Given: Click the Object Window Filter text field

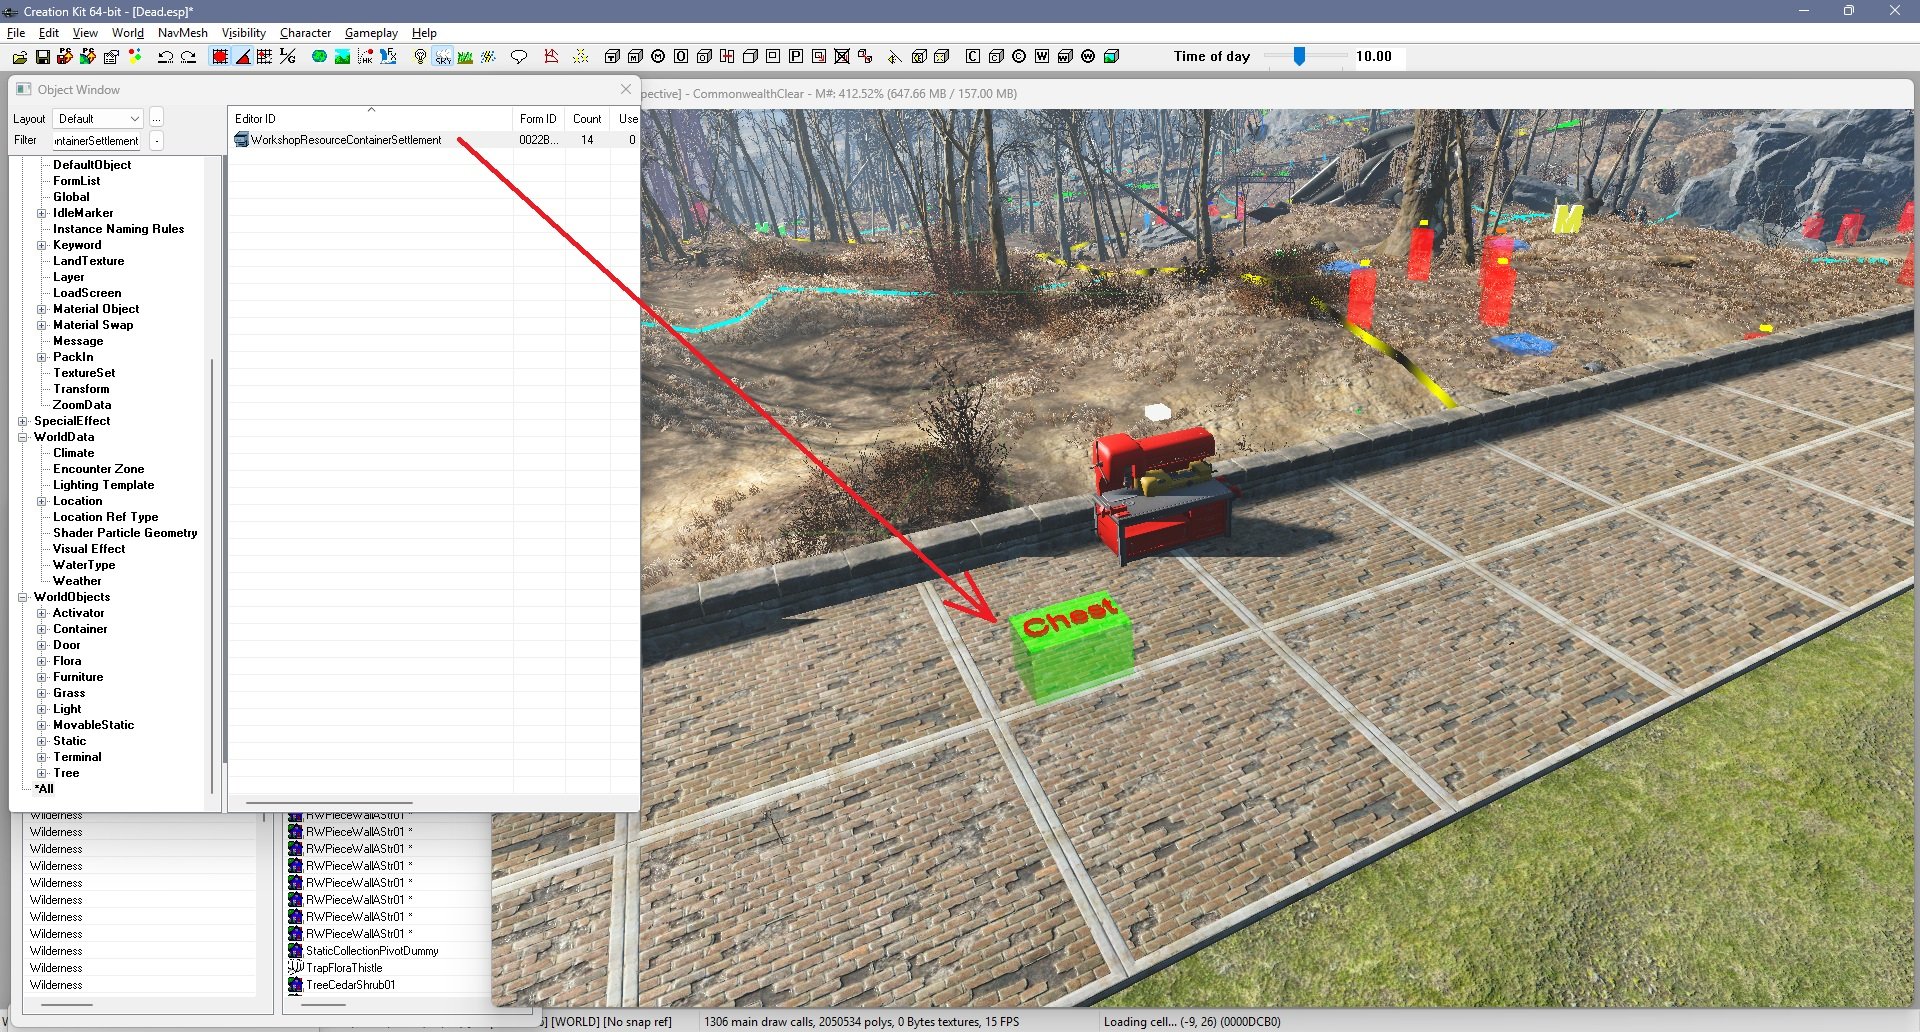Looking at the screenshot, I should pyautogui.click(x=97, y=141).
